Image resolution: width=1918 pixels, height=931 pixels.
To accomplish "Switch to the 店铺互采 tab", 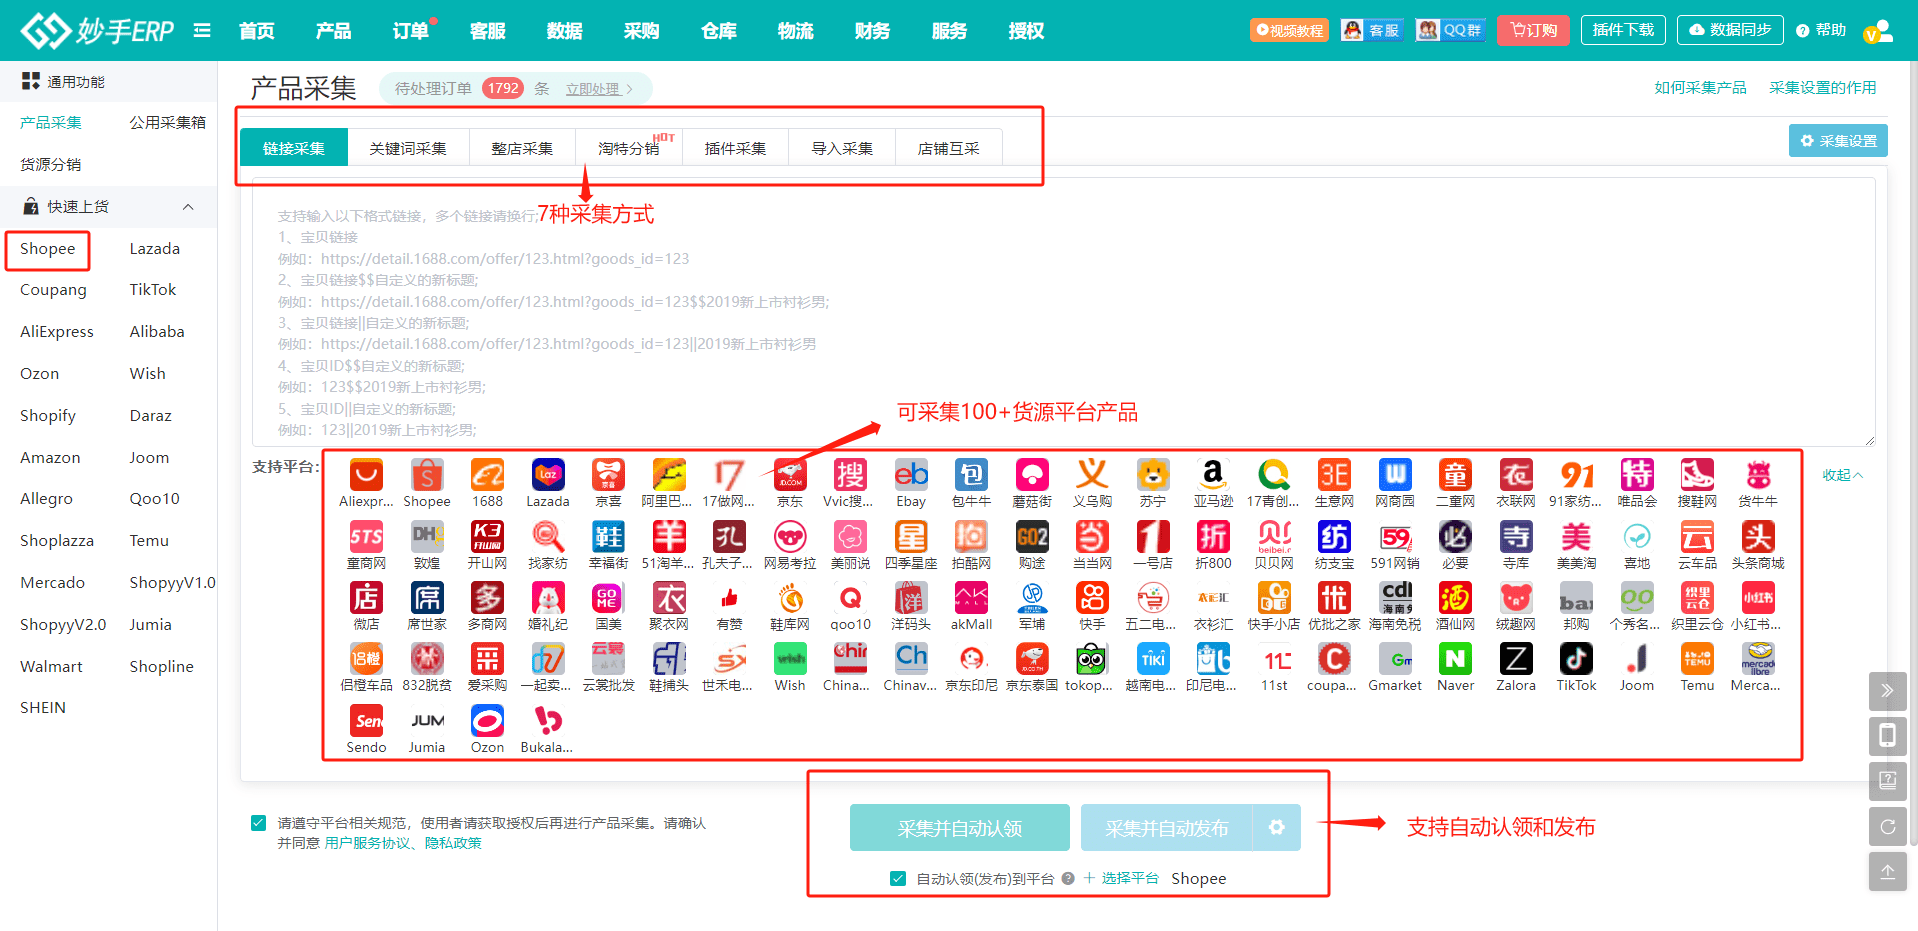I will point(949,148).
